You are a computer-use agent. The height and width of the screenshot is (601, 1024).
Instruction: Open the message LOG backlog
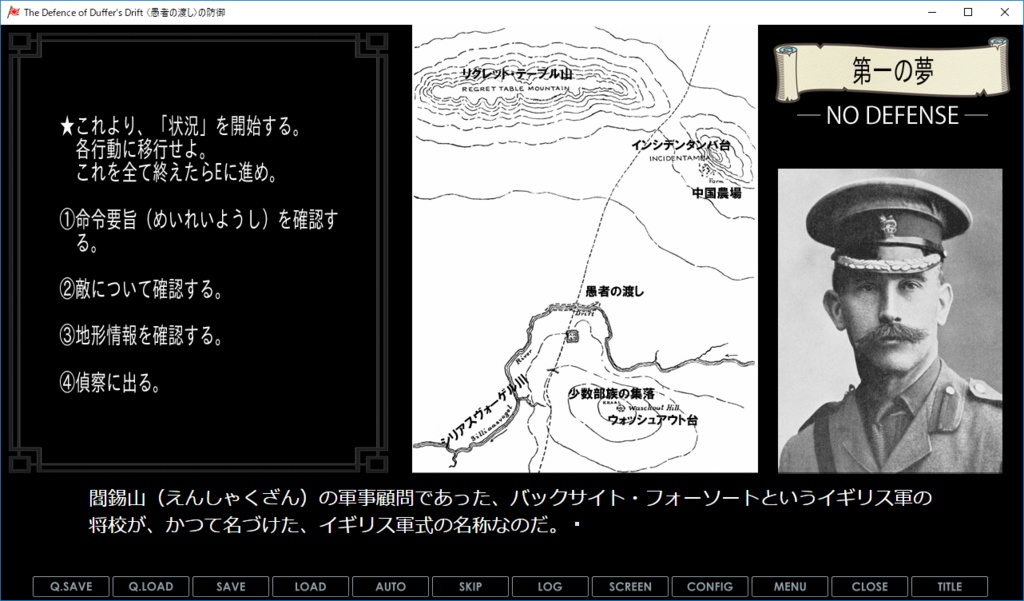click(550, 587)
